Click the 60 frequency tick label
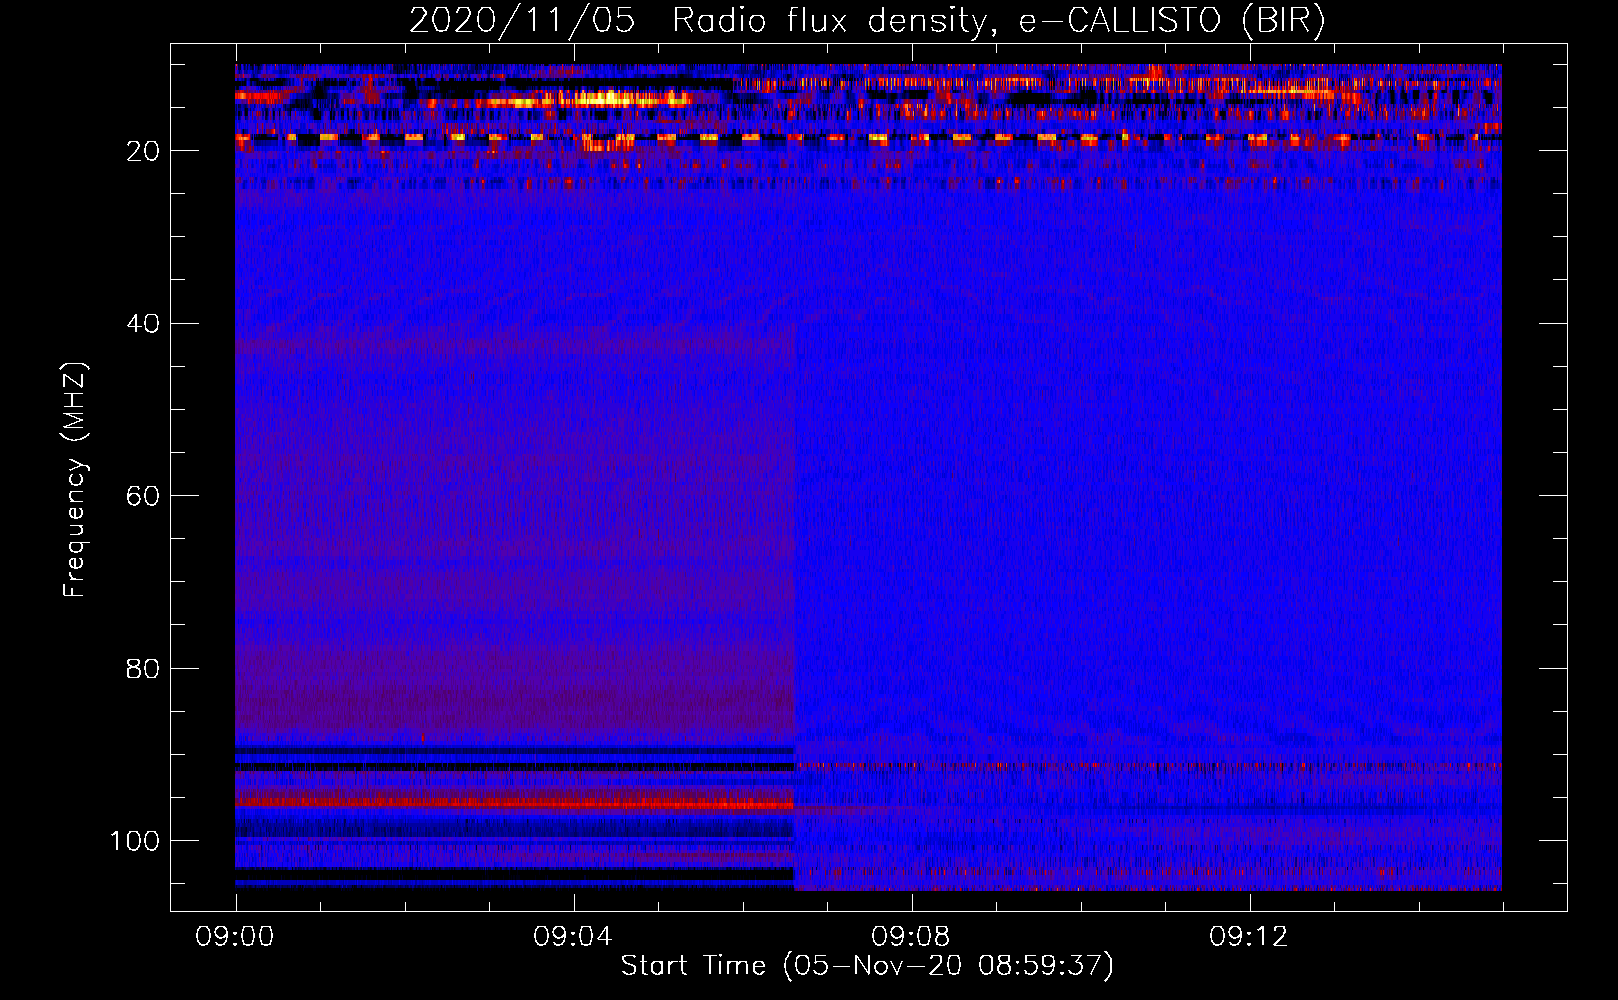The image size is (1618, 1000). [143, 496]
